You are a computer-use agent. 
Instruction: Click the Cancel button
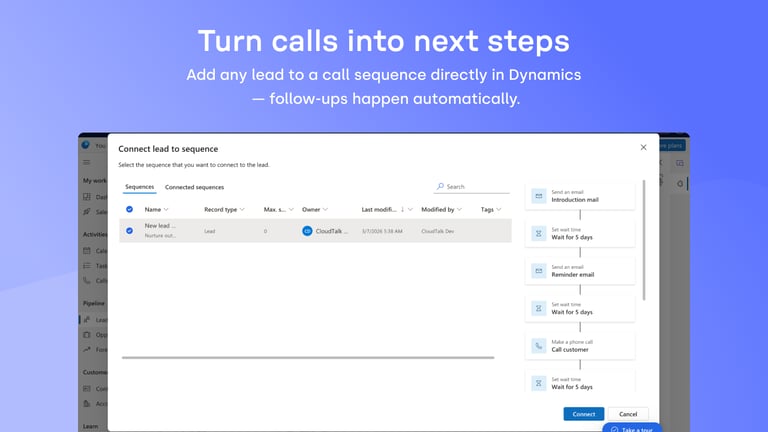pyautogui.click(x=628, y=414)
